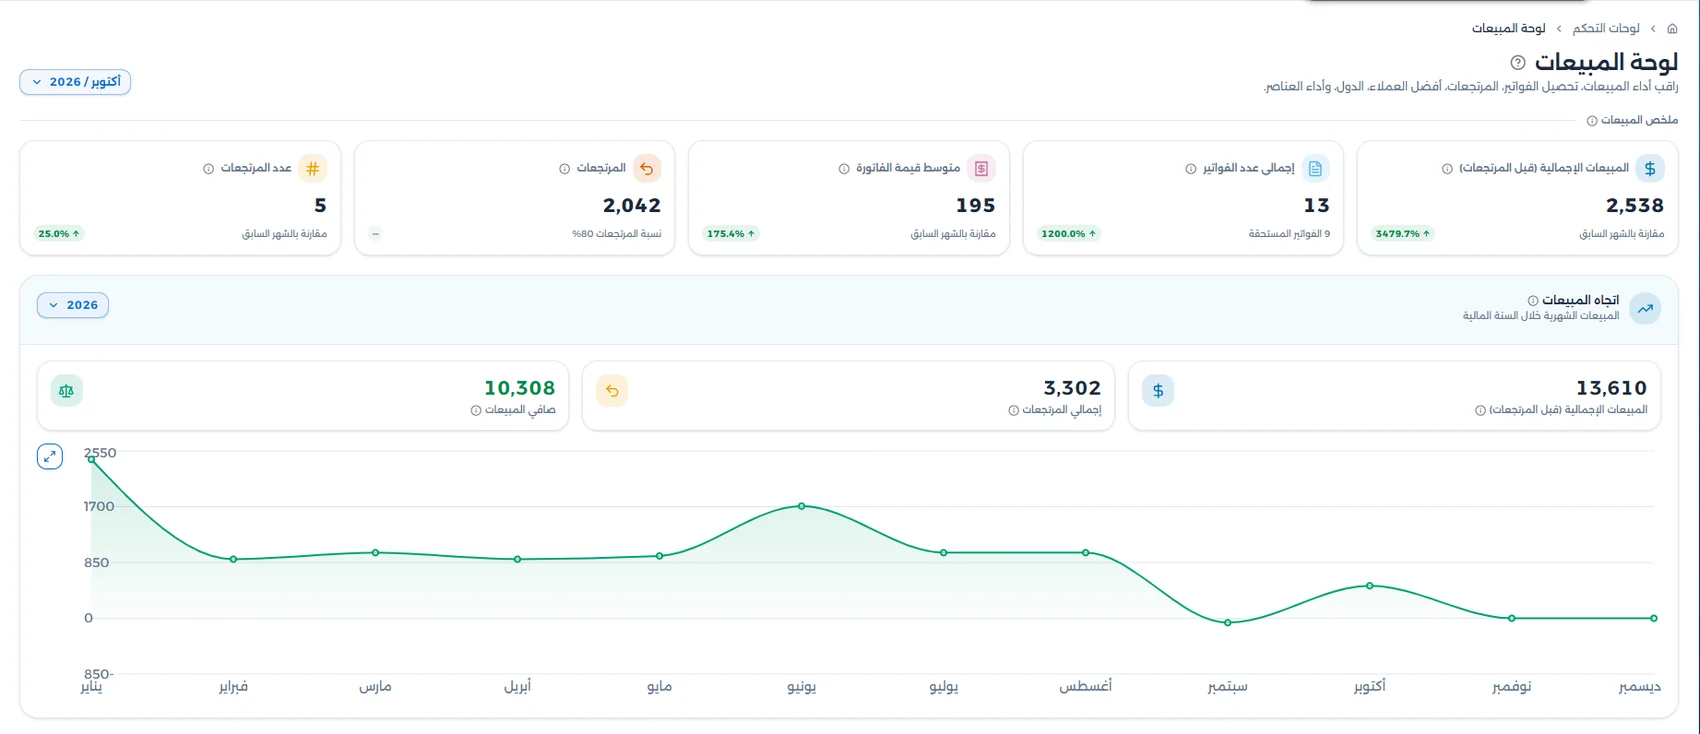Click the يناير data point on chart

91,459
